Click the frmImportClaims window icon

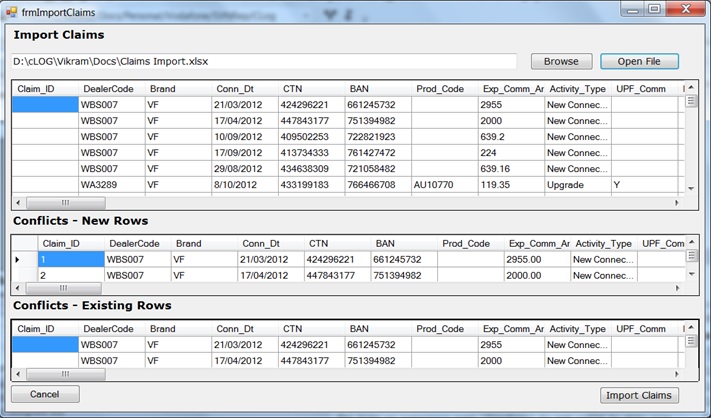pyautogui.click(x=11, y=12)
